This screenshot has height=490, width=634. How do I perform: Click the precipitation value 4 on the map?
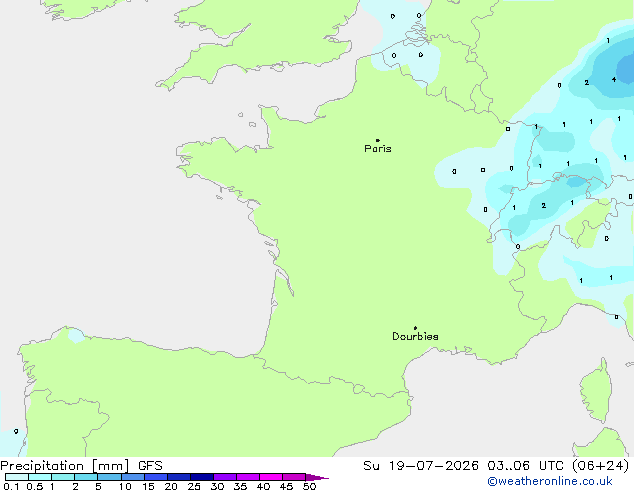pyautogui.click(x=614, y=79)
